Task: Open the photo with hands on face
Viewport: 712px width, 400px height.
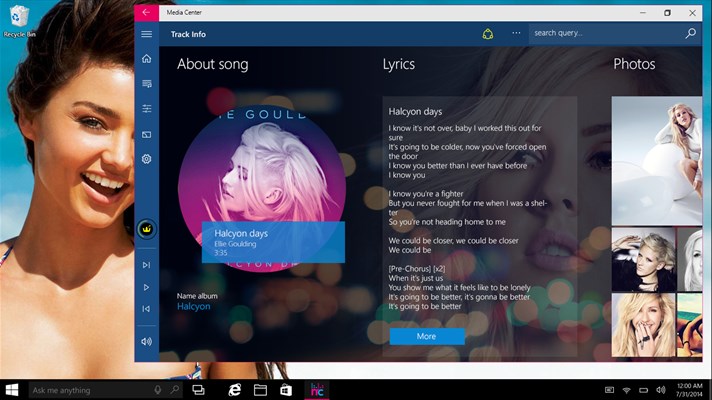Action: pyautogui.click(x=643, y=325)
